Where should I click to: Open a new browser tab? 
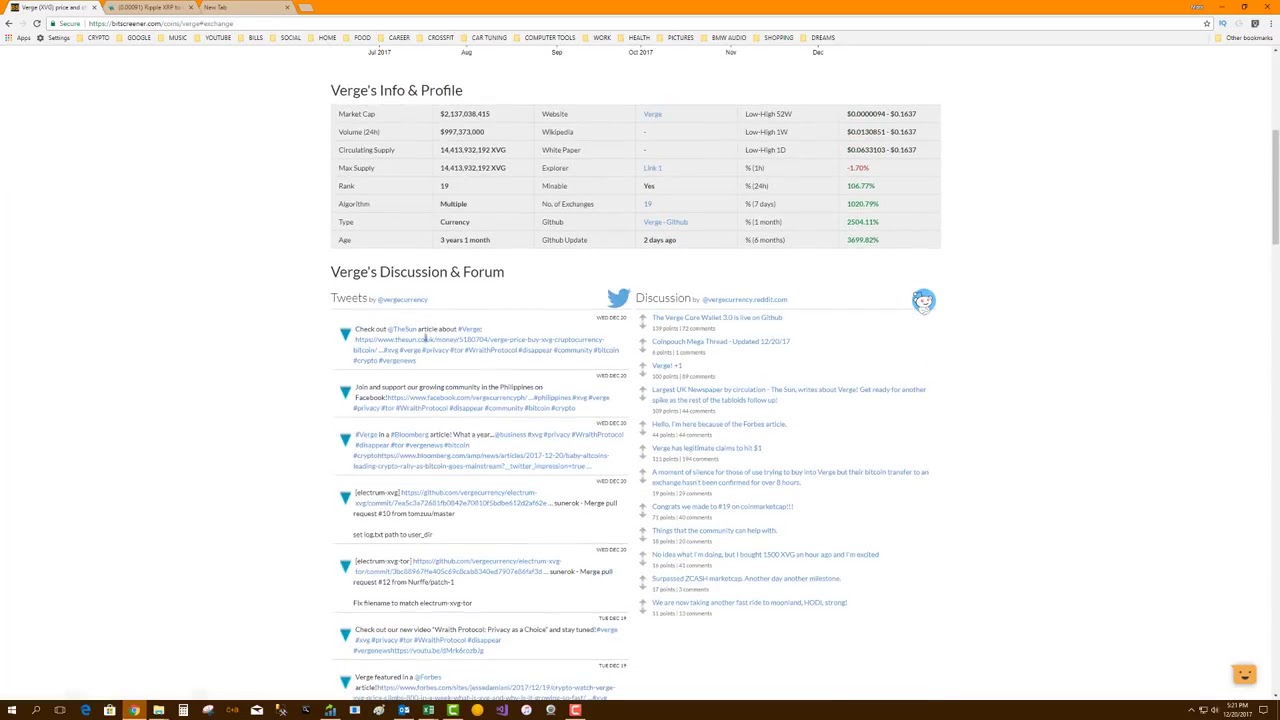[306, 7]
